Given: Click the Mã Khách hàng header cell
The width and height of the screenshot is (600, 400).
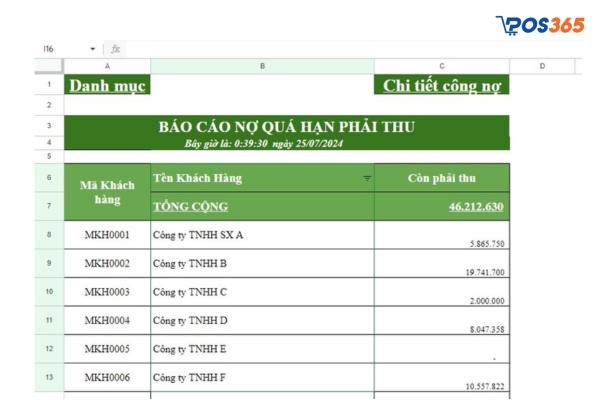Looking at the screenshot, I should 108,192.
